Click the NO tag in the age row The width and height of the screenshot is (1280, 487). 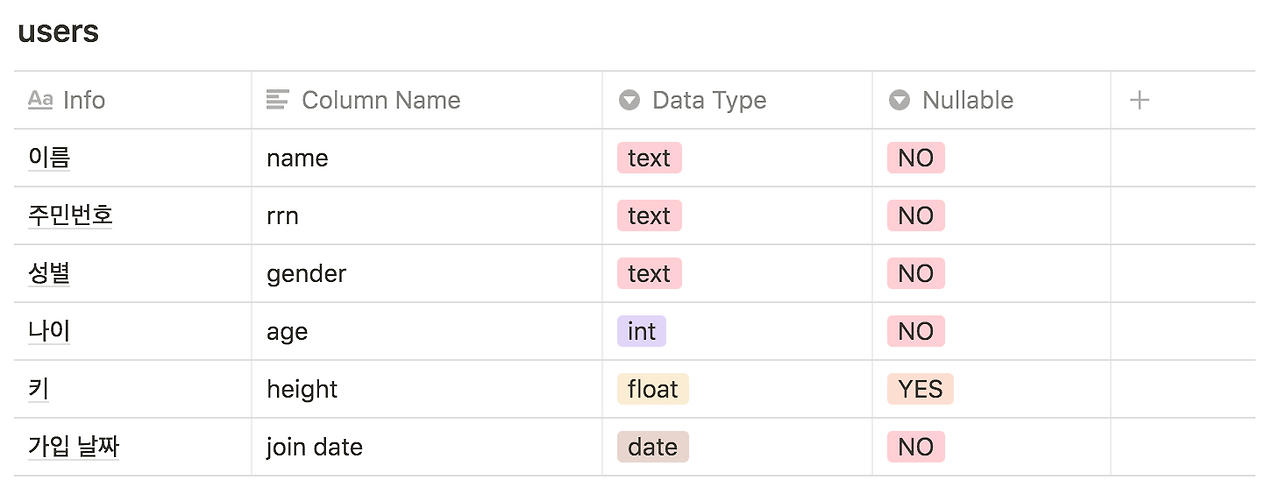point(915,332)
